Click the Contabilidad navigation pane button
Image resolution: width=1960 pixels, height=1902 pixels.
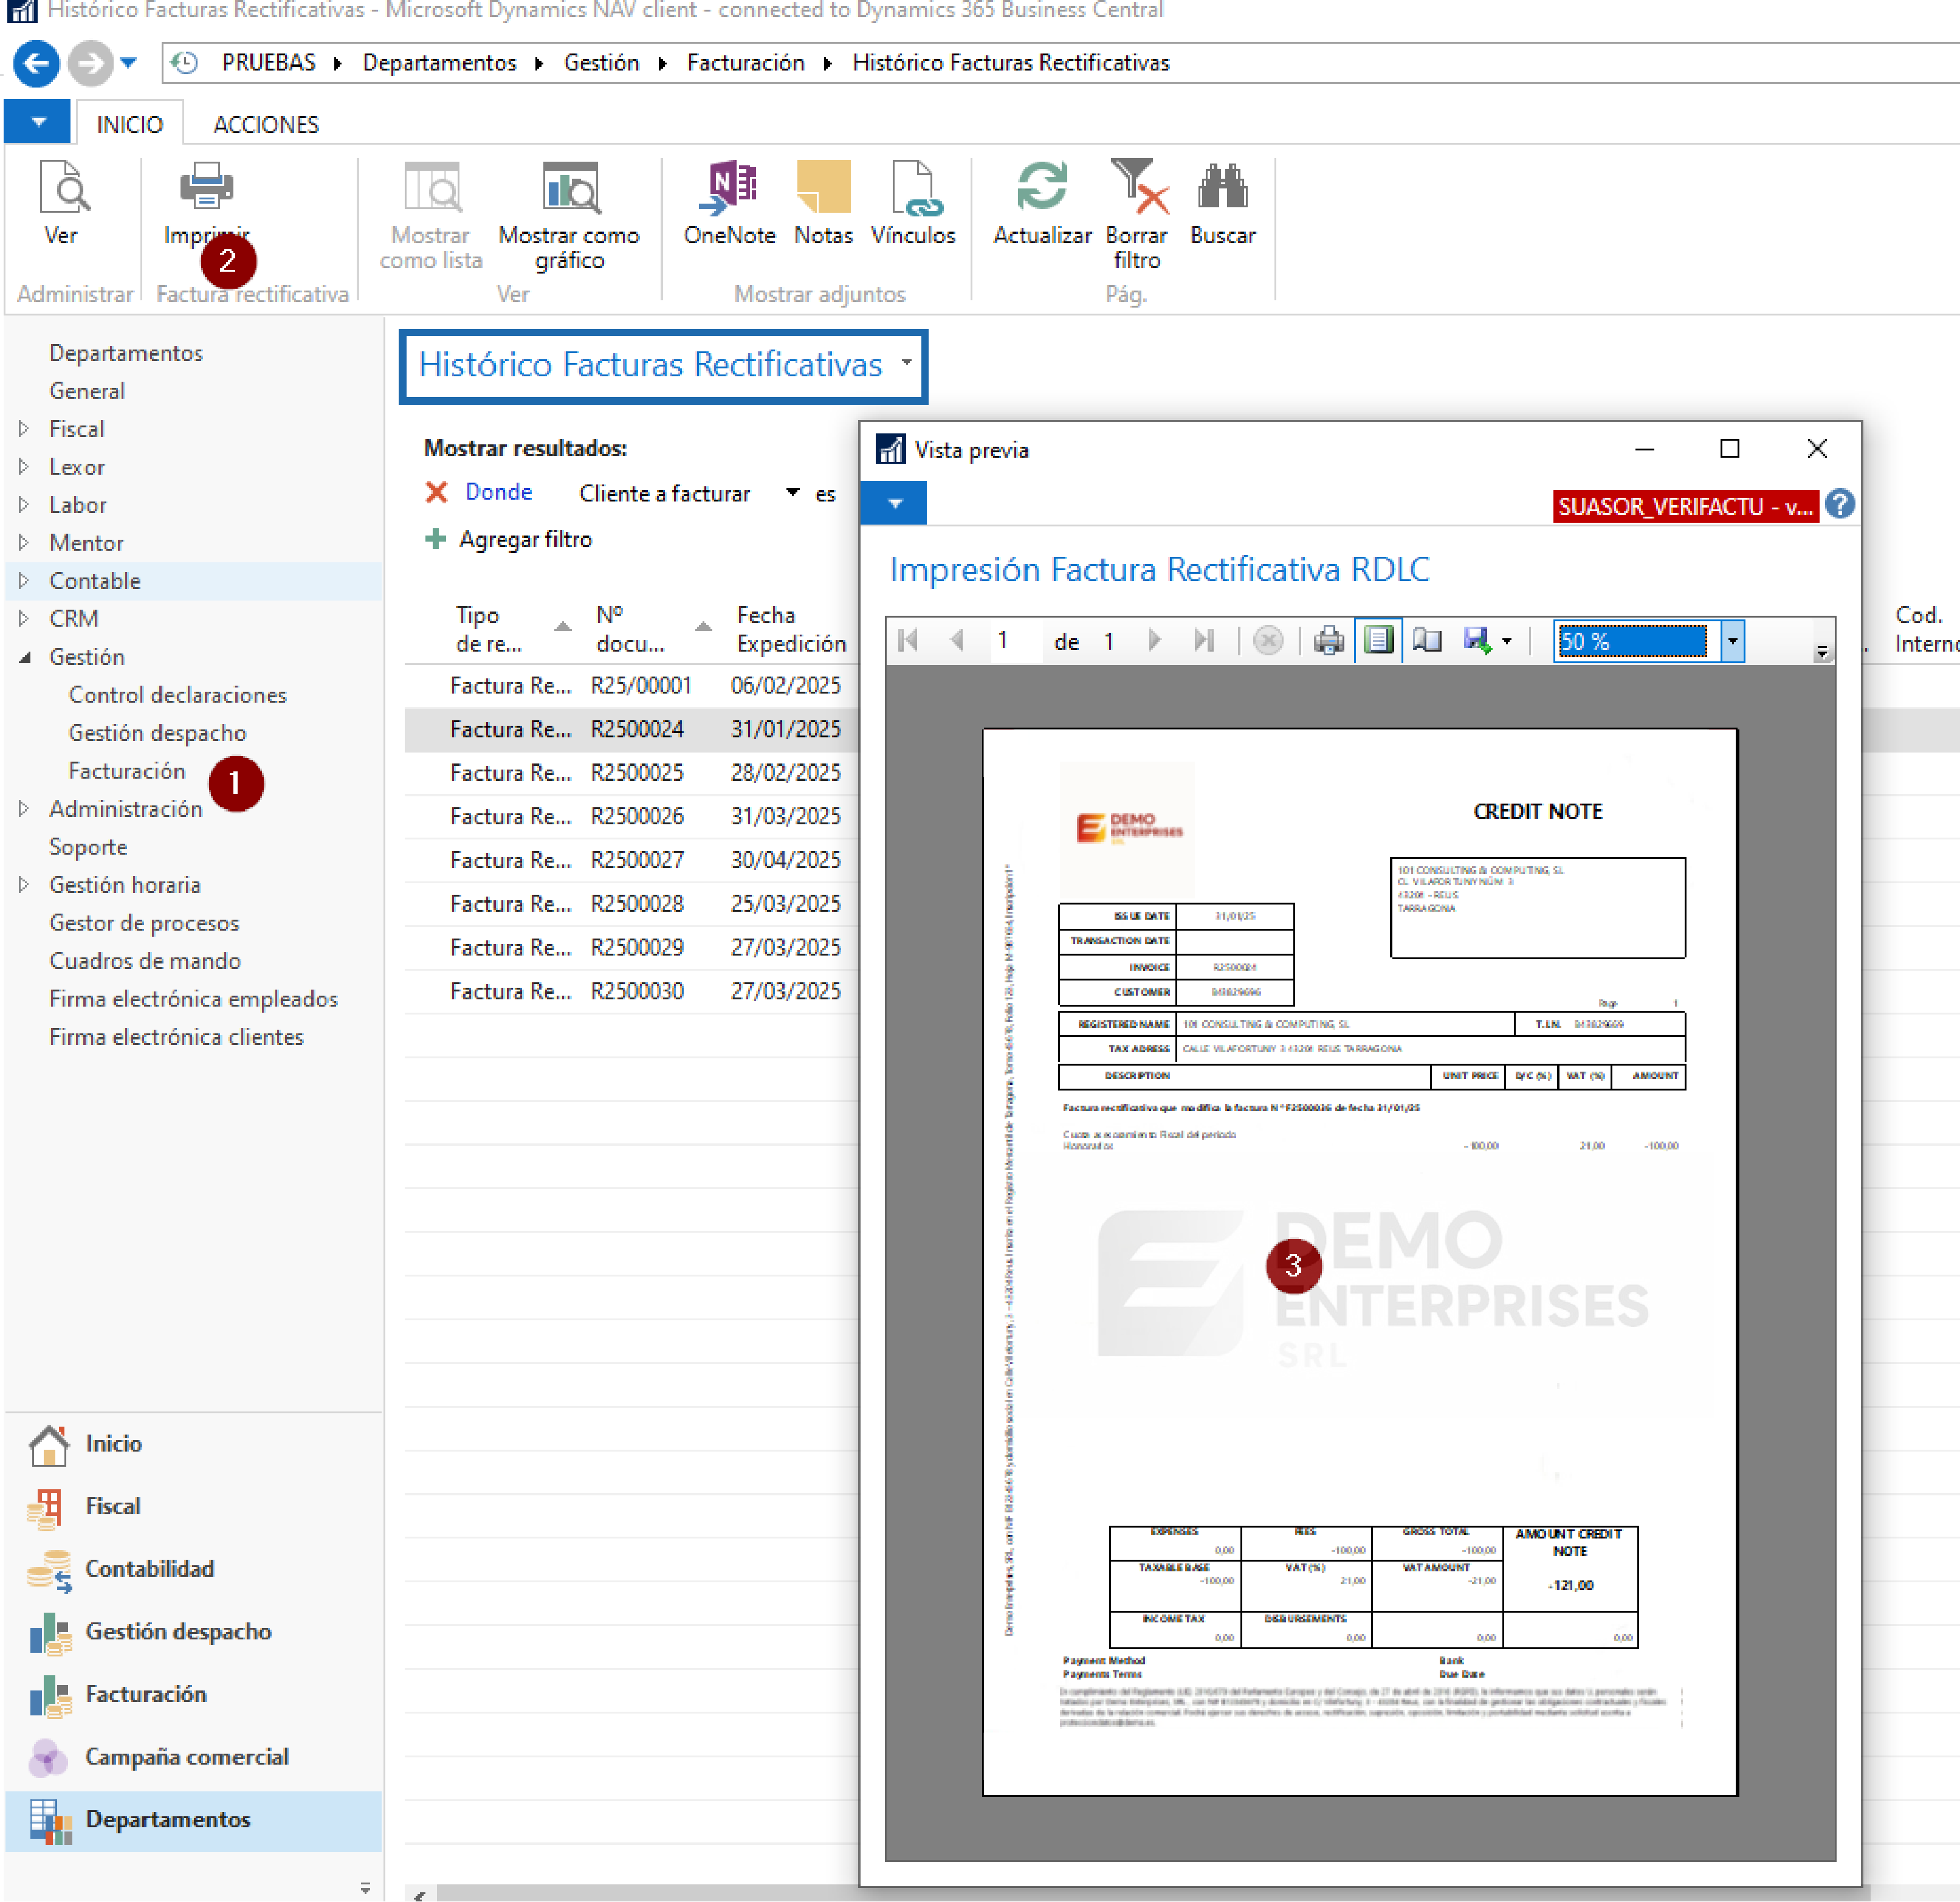(x=149, y=1568)
